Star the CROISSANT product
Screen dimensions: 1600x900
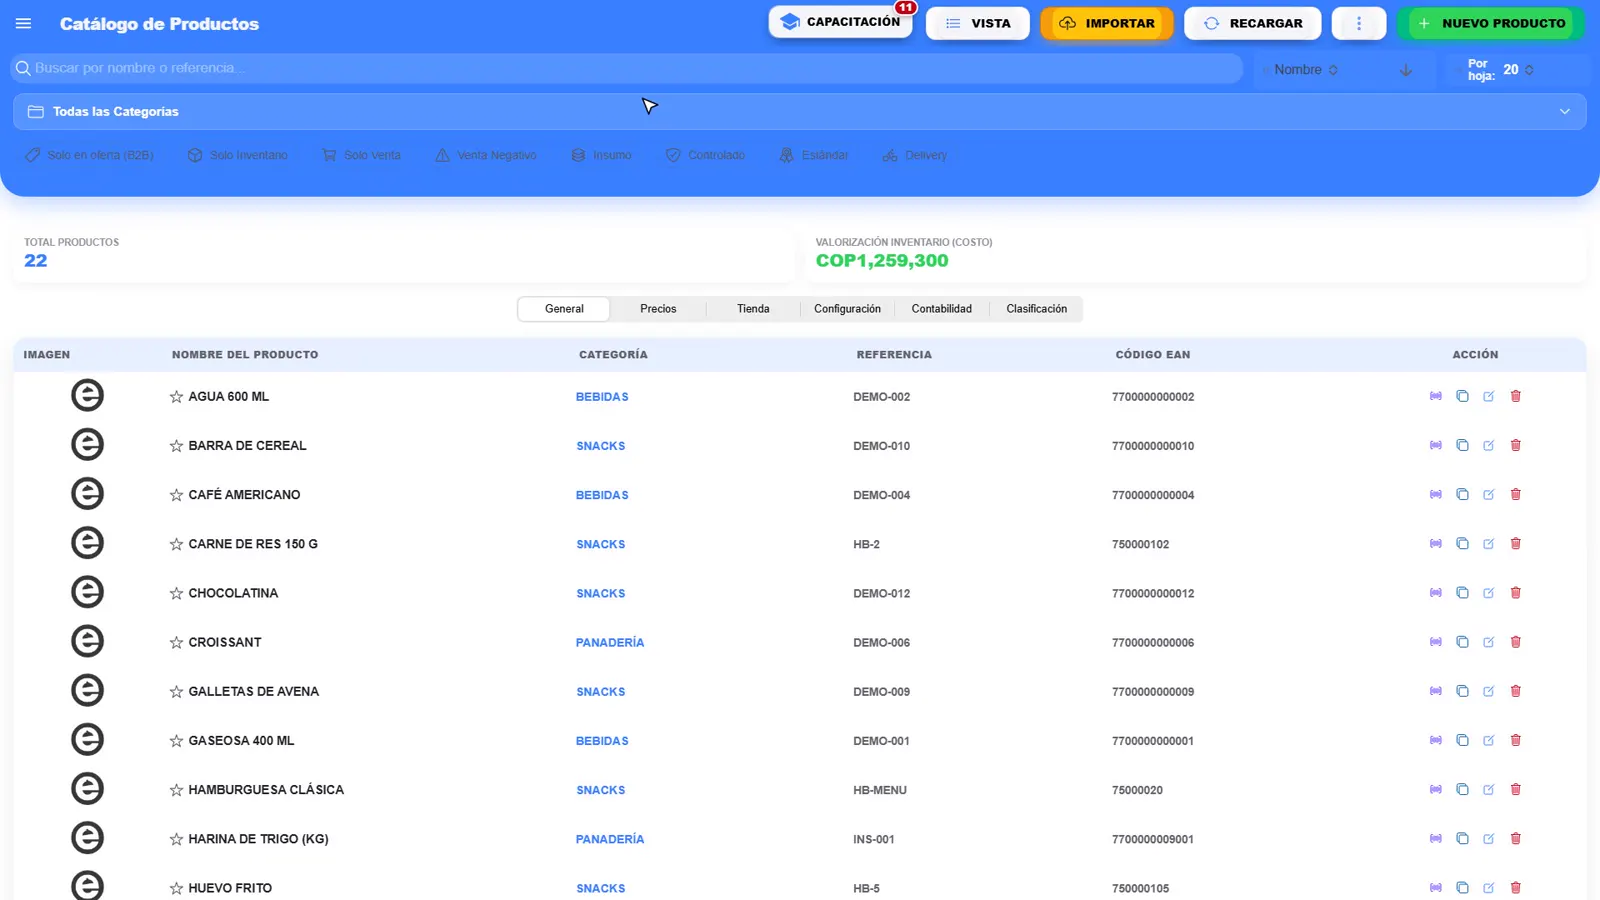point(176,642)
